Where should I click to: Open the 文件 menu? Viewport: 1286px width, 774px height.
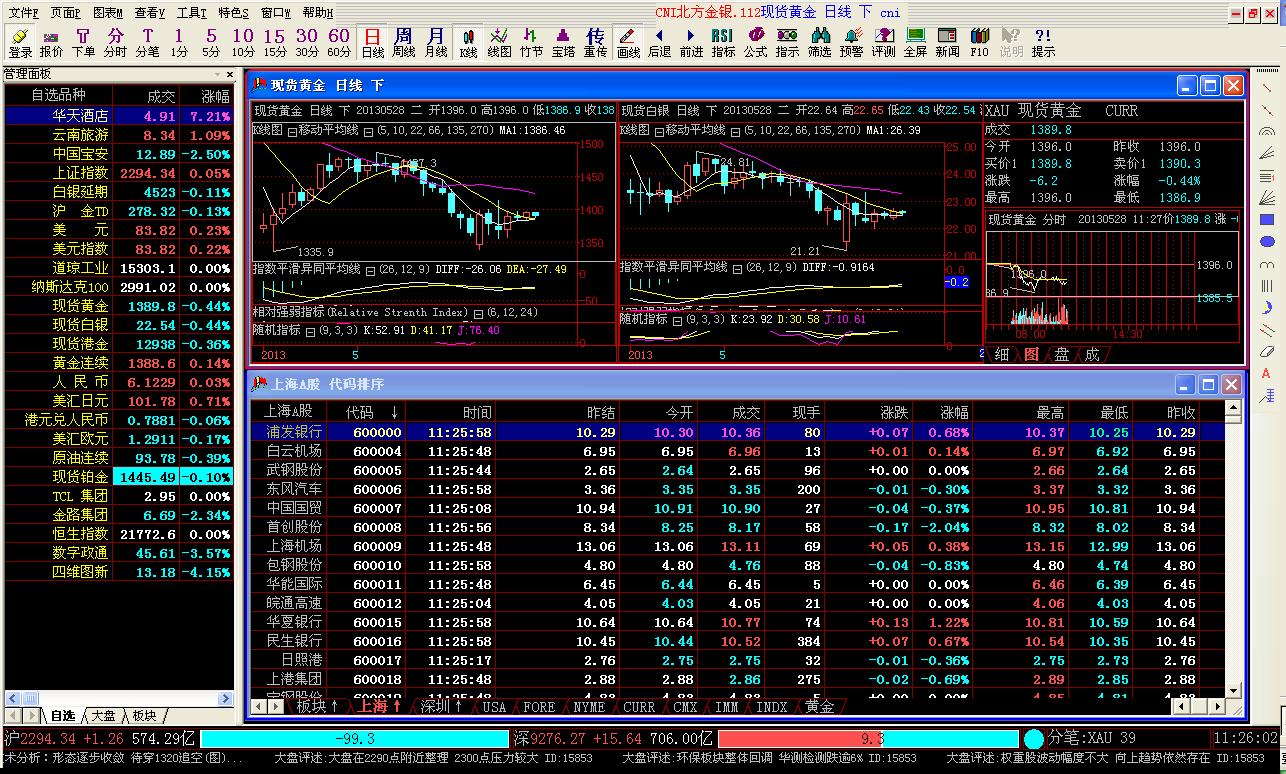click(x=24, y=12)
